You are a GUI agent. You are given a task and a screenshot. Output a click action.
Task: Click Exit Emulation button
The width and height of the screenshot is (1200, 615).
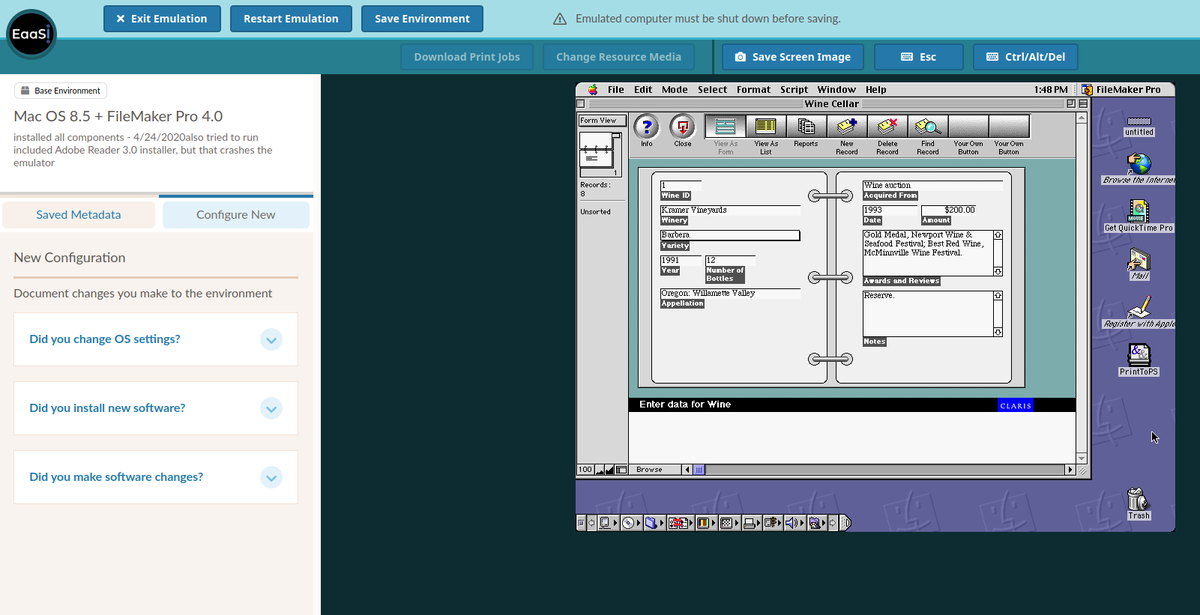coord(162,18)
